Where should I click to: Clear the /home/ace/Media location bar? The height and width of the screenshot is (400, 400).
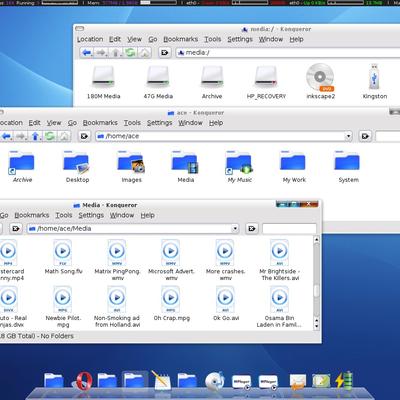pos(16,229)
